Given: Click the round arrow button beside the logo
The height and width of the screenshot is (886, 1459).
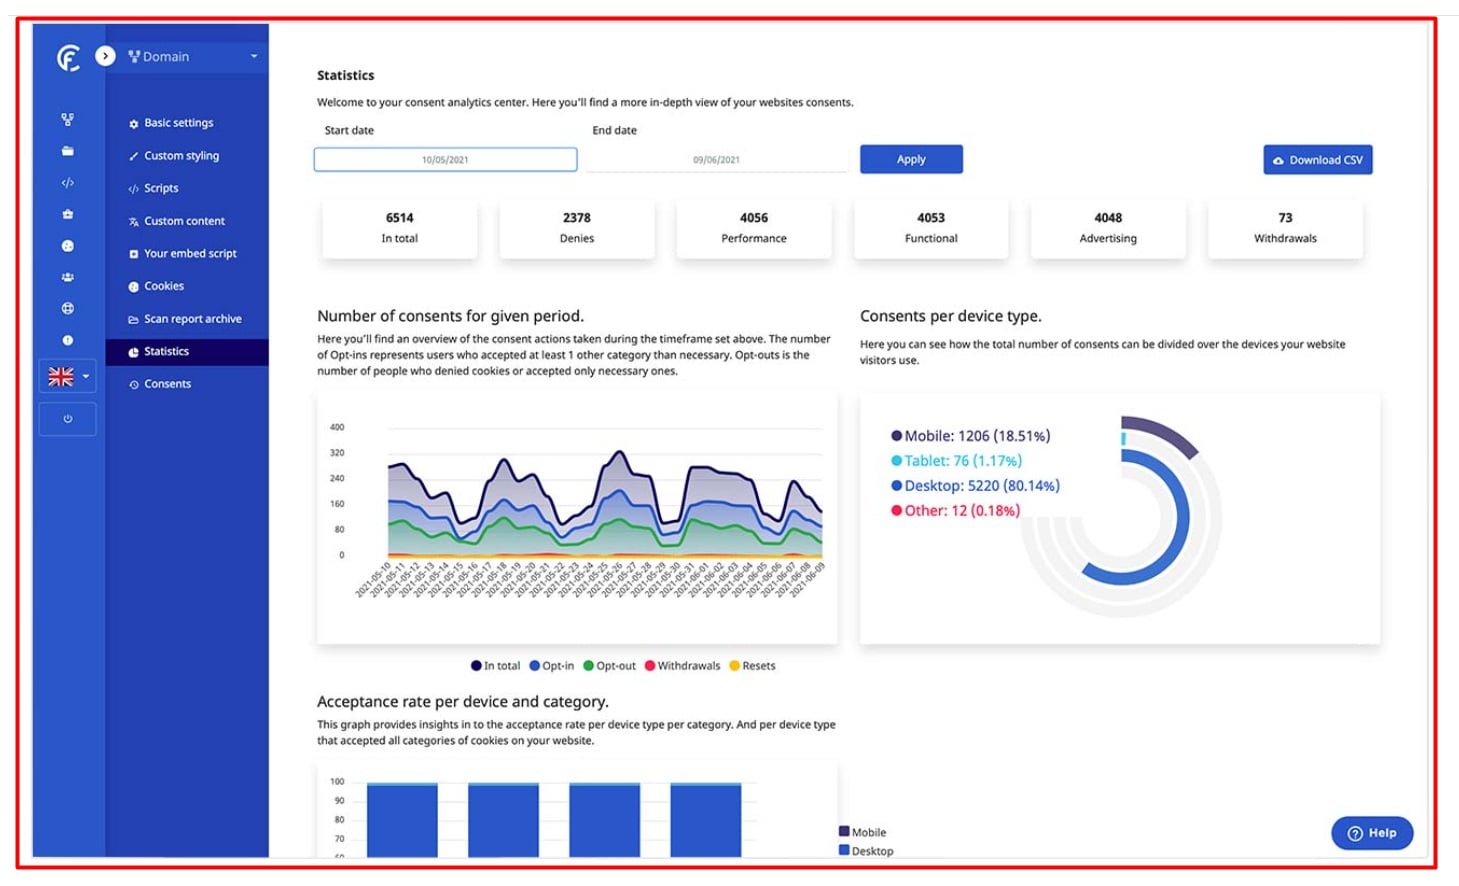Looking at the screenshot, I should [105, 56].
